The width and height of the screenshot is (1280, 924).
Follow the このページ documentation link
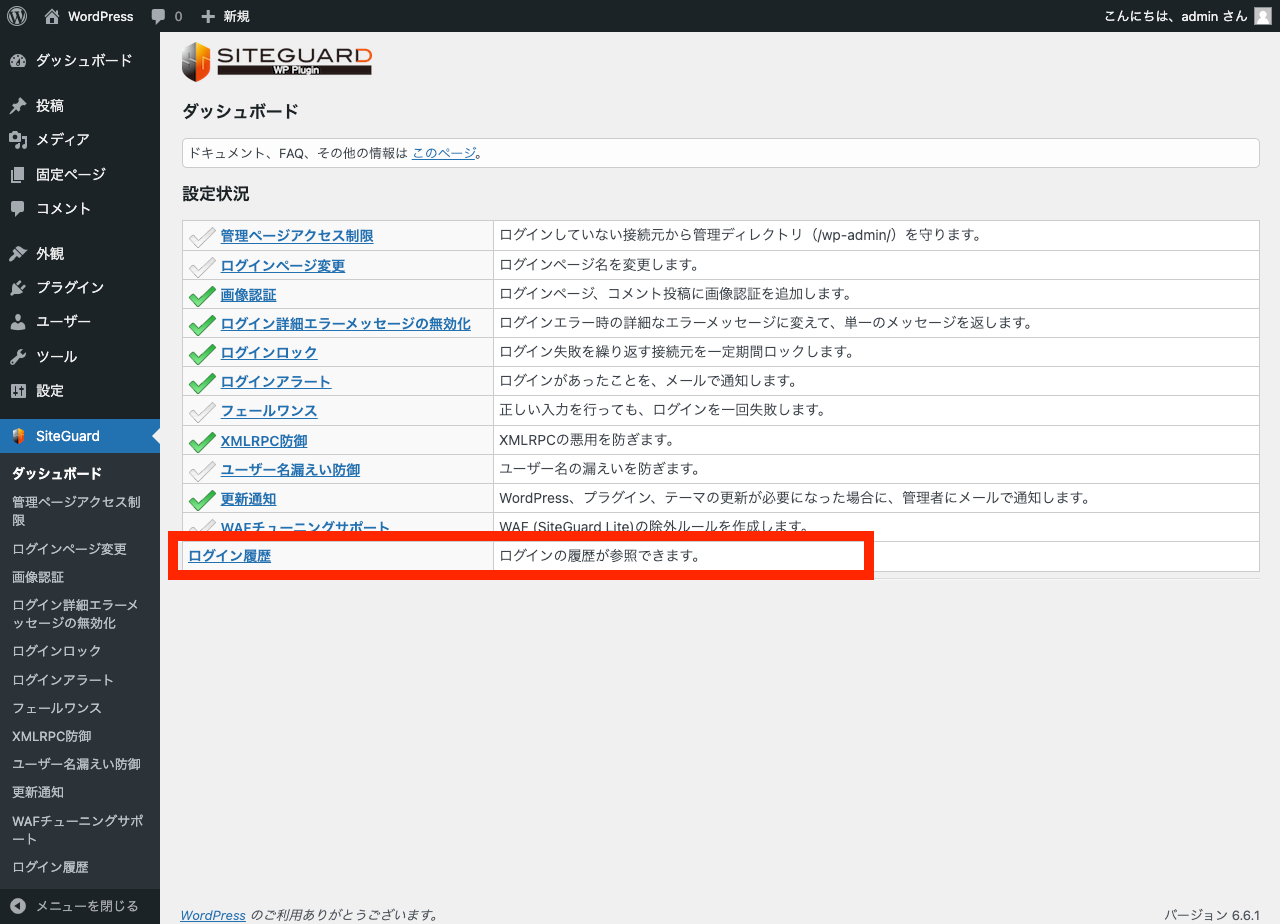pyautogui.click(x=444, y=153)
